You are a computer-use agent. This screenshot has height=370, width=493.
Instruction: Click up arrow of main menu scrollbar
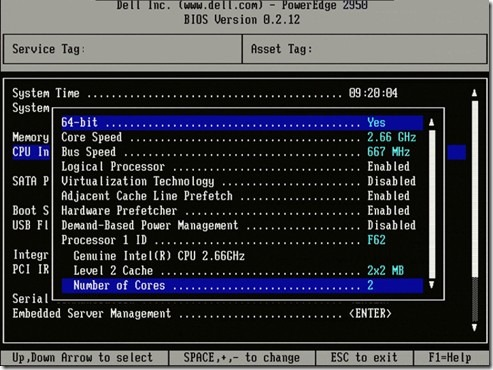[474, 93]
